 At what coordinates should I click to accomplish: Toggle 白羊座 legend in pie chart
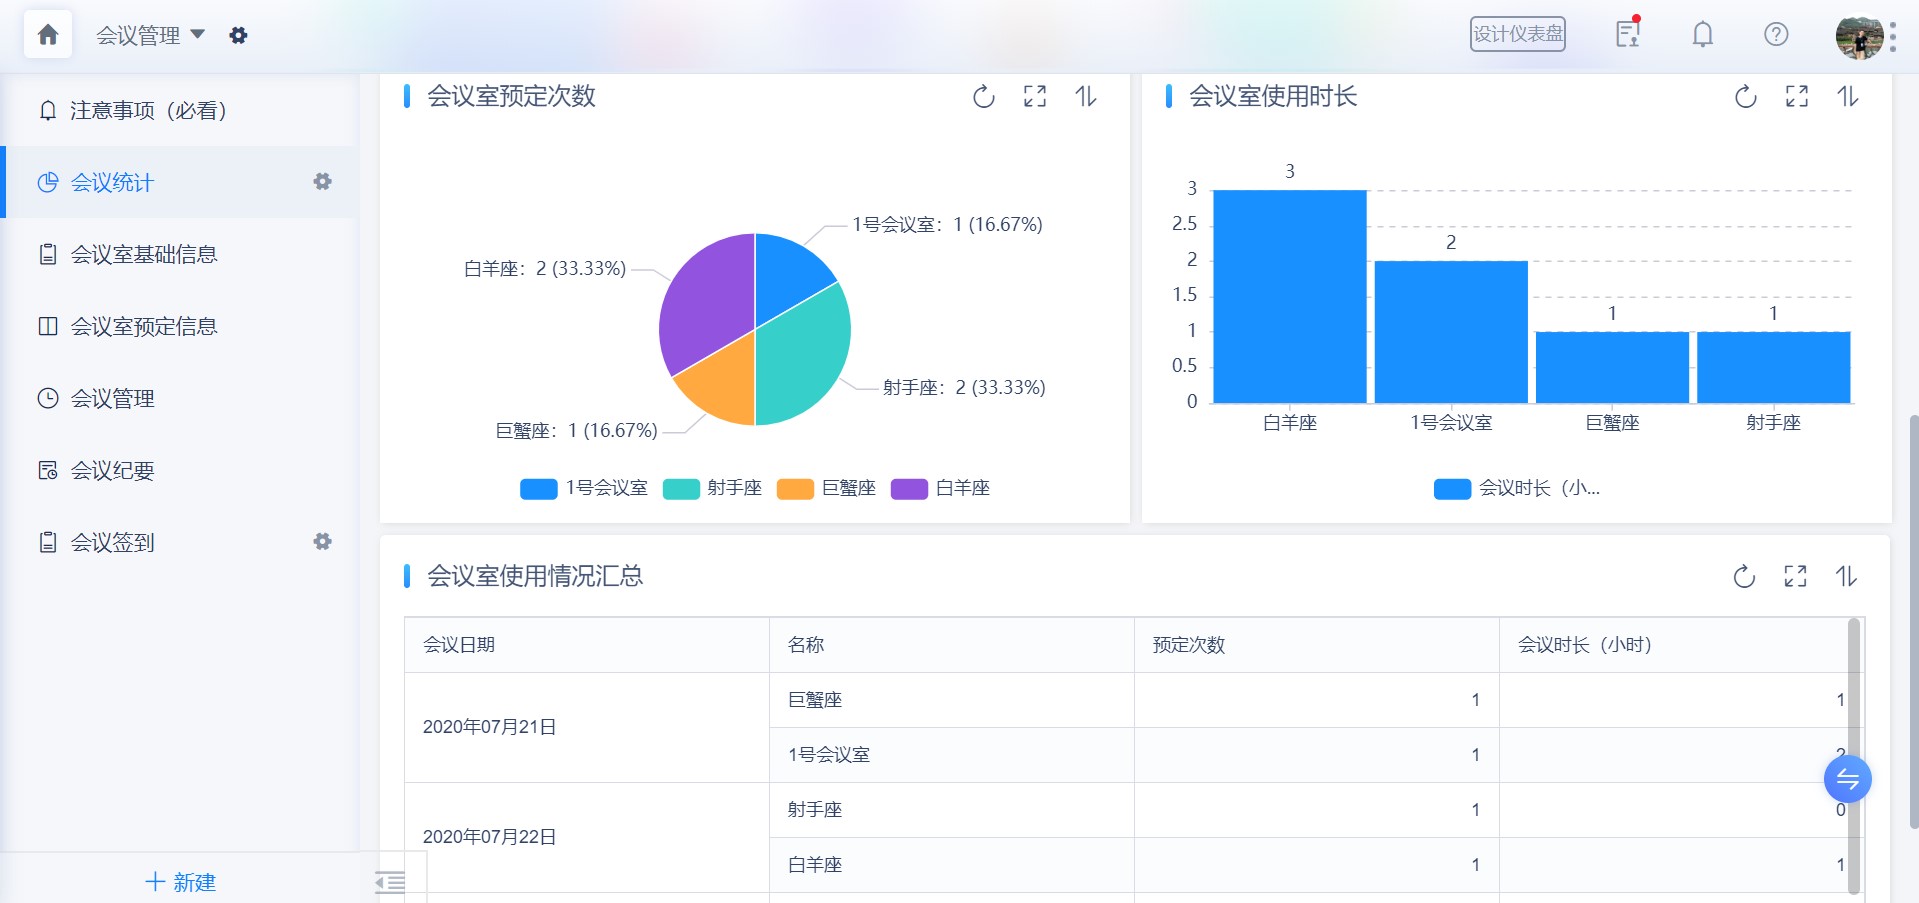tap(941, 488)
